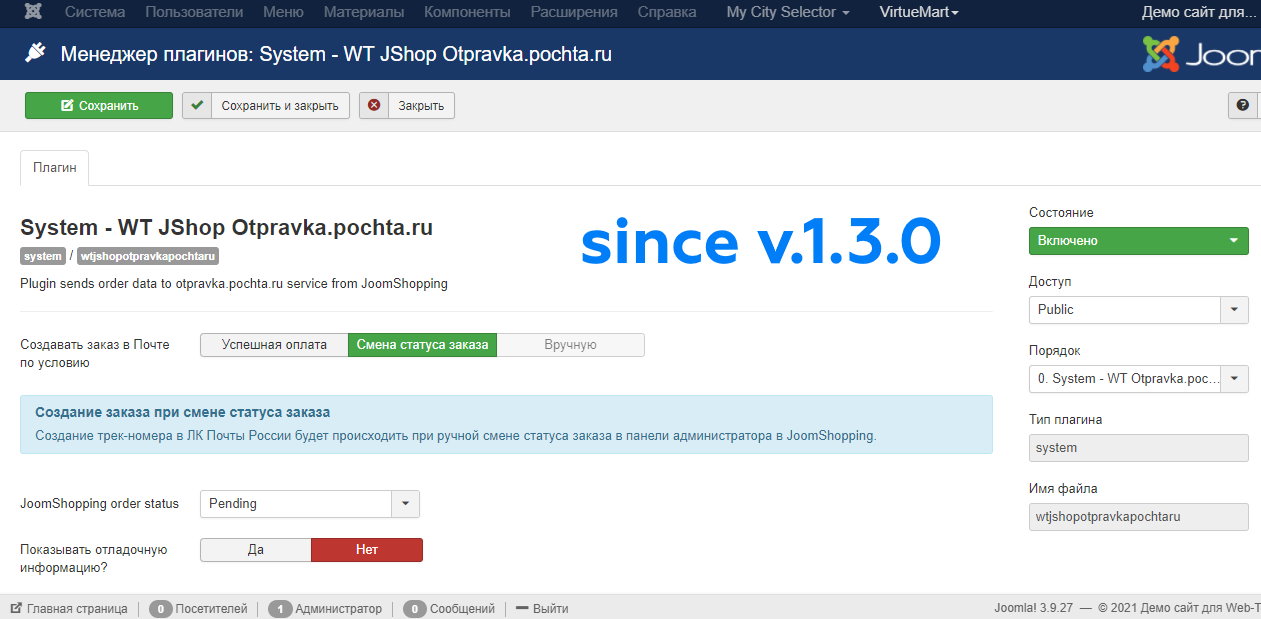
Task: Open the Расширения menu
Action: coord(573,12)
